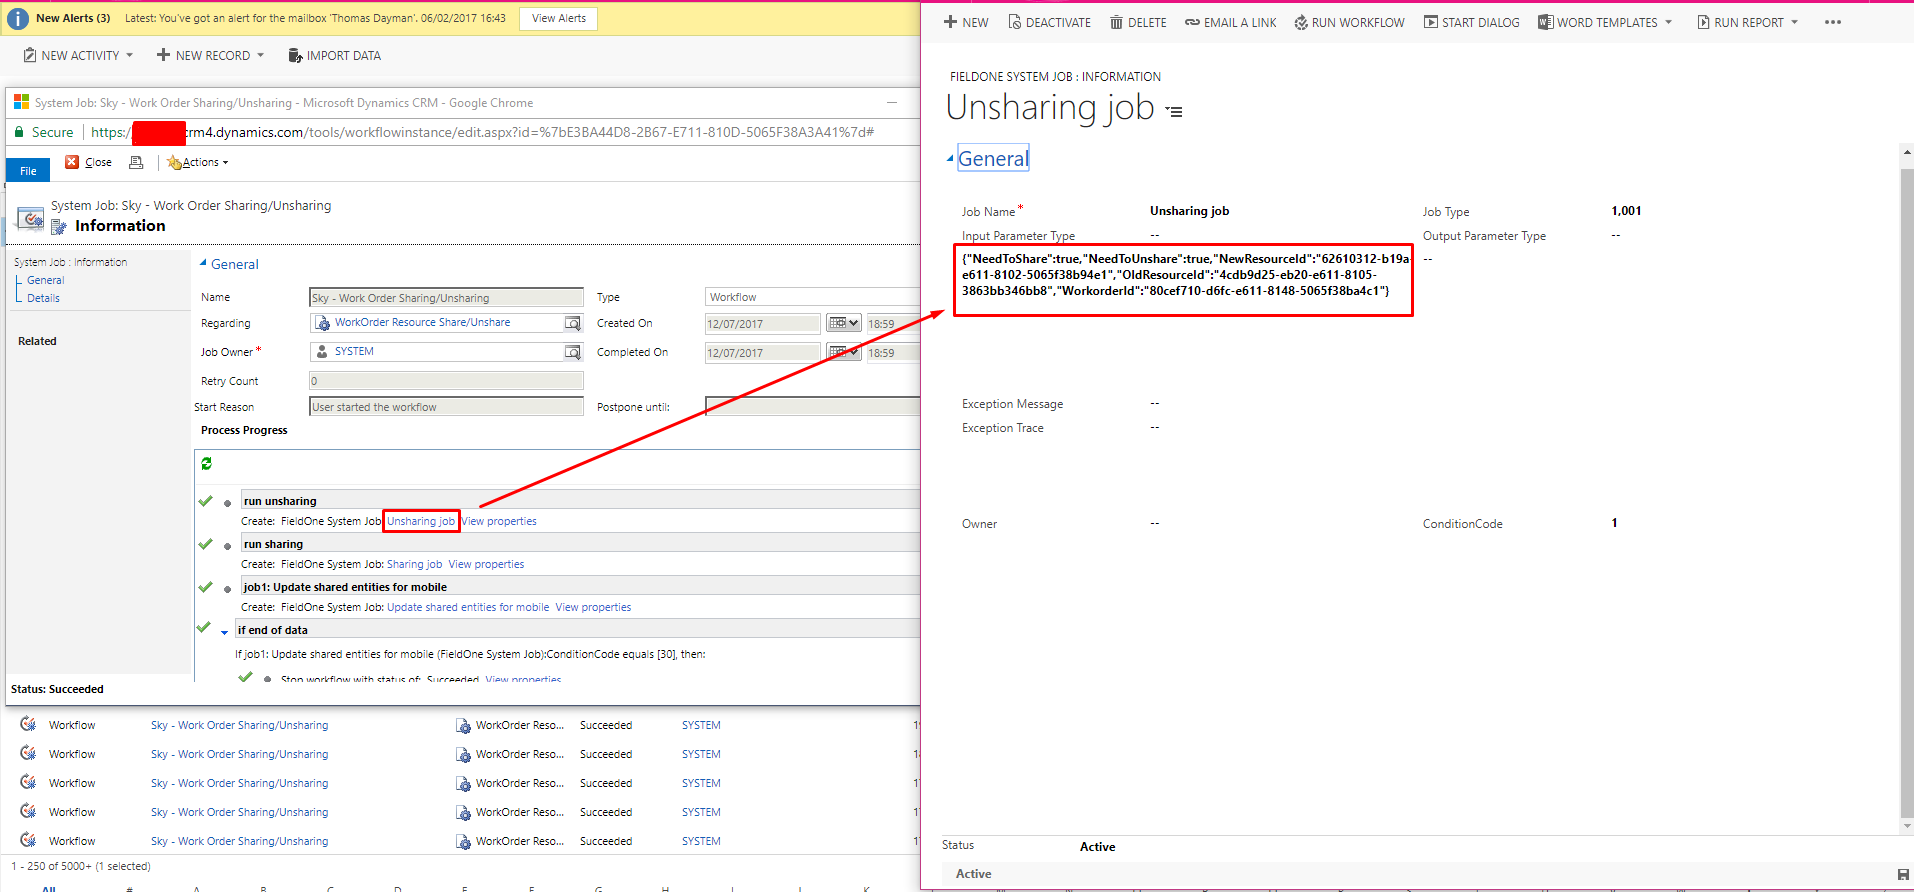Click the Postpone until field

tap(812, 406)
